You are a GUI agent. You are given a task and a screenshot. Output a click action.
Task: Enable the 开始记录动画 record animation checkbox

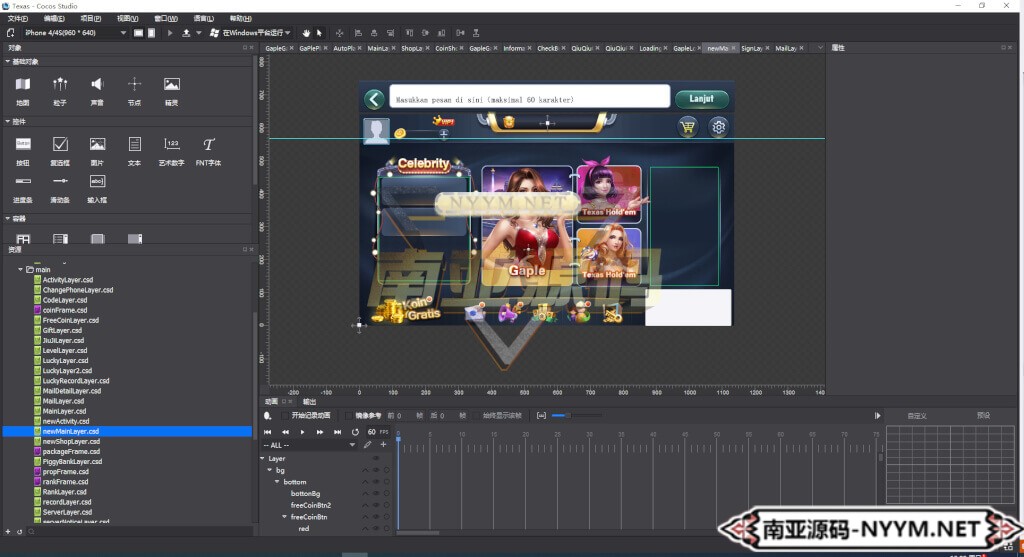[283, 415]
